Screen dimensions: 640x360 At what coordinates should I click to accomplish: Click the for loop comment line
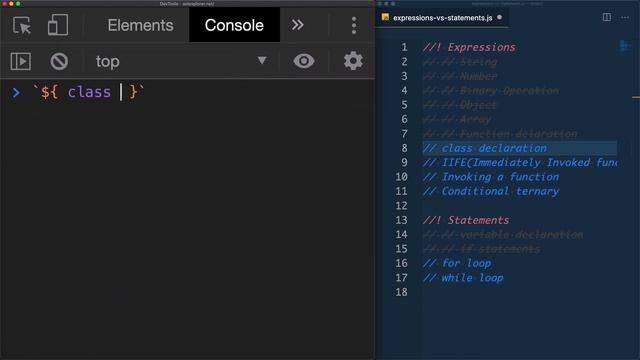coord(457,264)
